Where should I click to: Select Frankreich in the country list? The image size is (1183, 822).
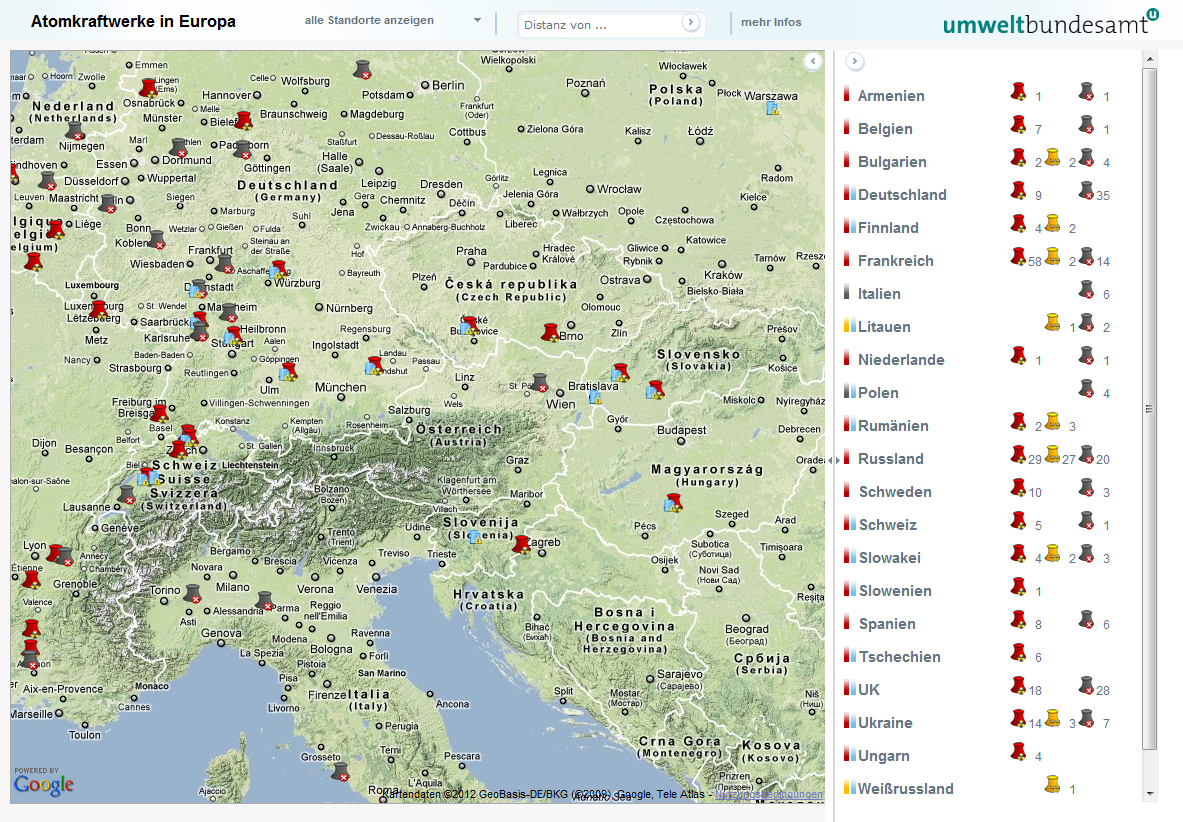896,261
